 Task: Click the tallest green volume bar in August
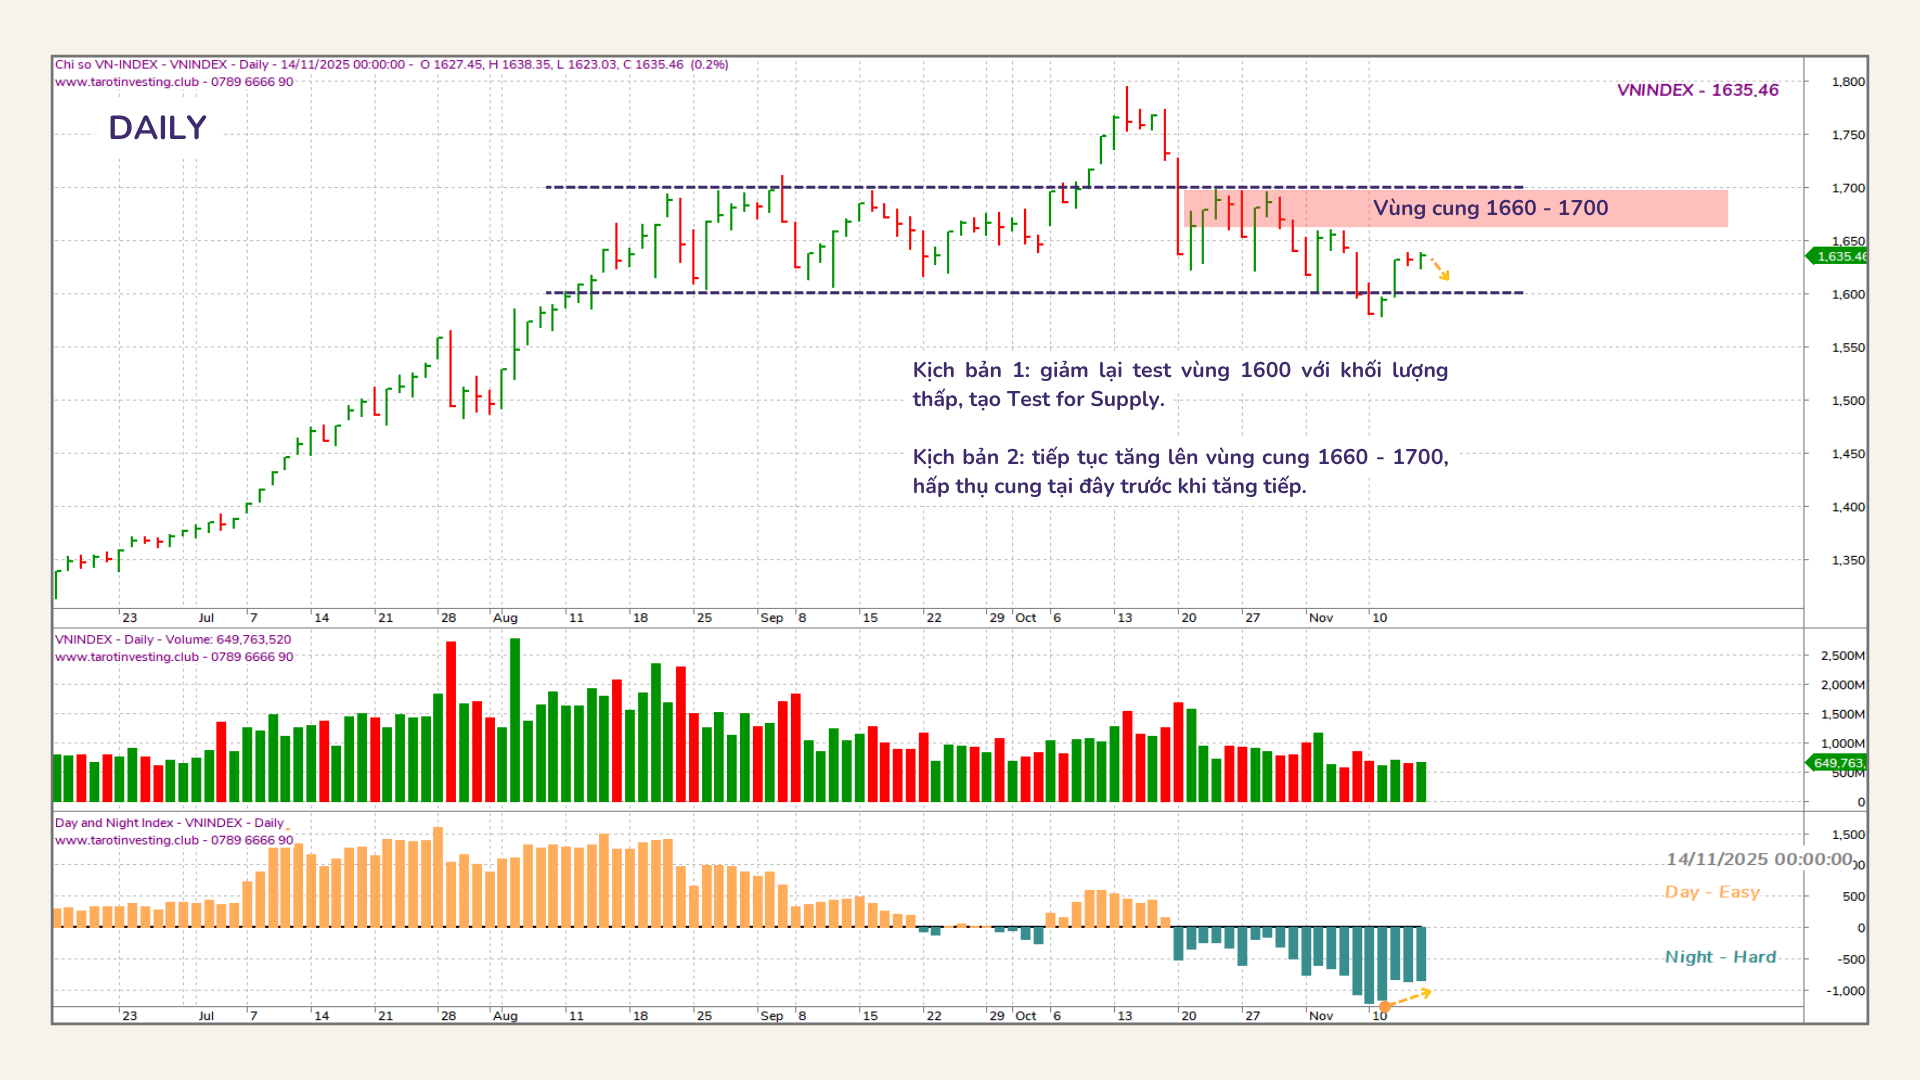[x=515, y=720]
